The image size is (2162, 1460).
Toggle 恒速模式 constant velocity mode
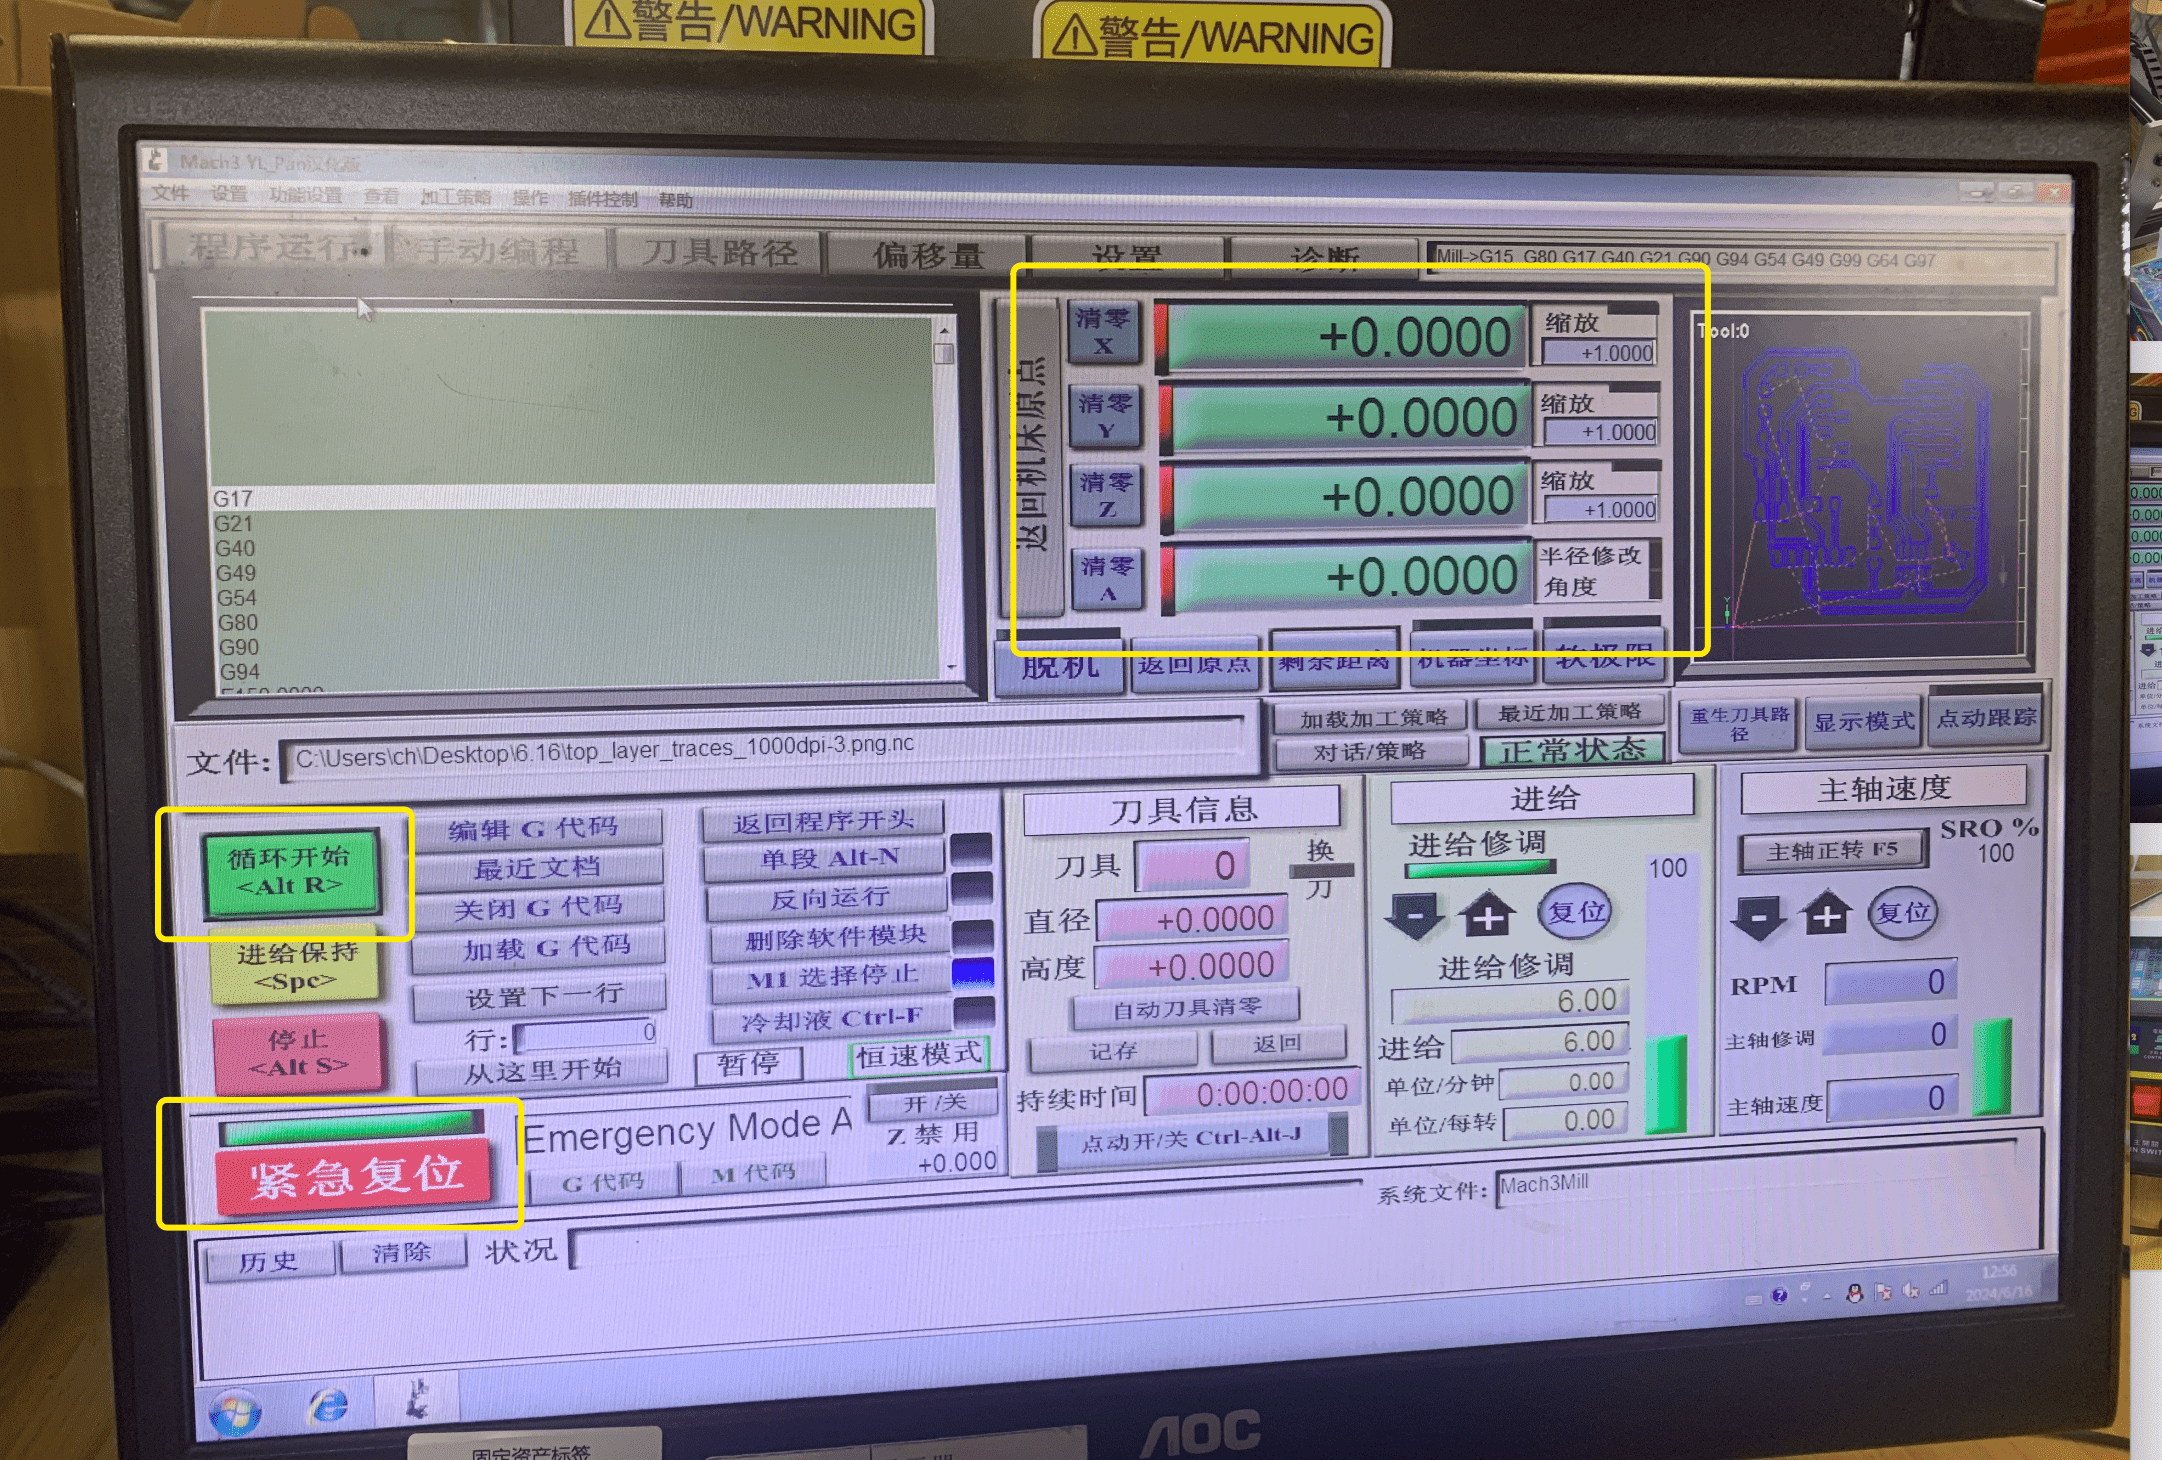pos(920,1055)
